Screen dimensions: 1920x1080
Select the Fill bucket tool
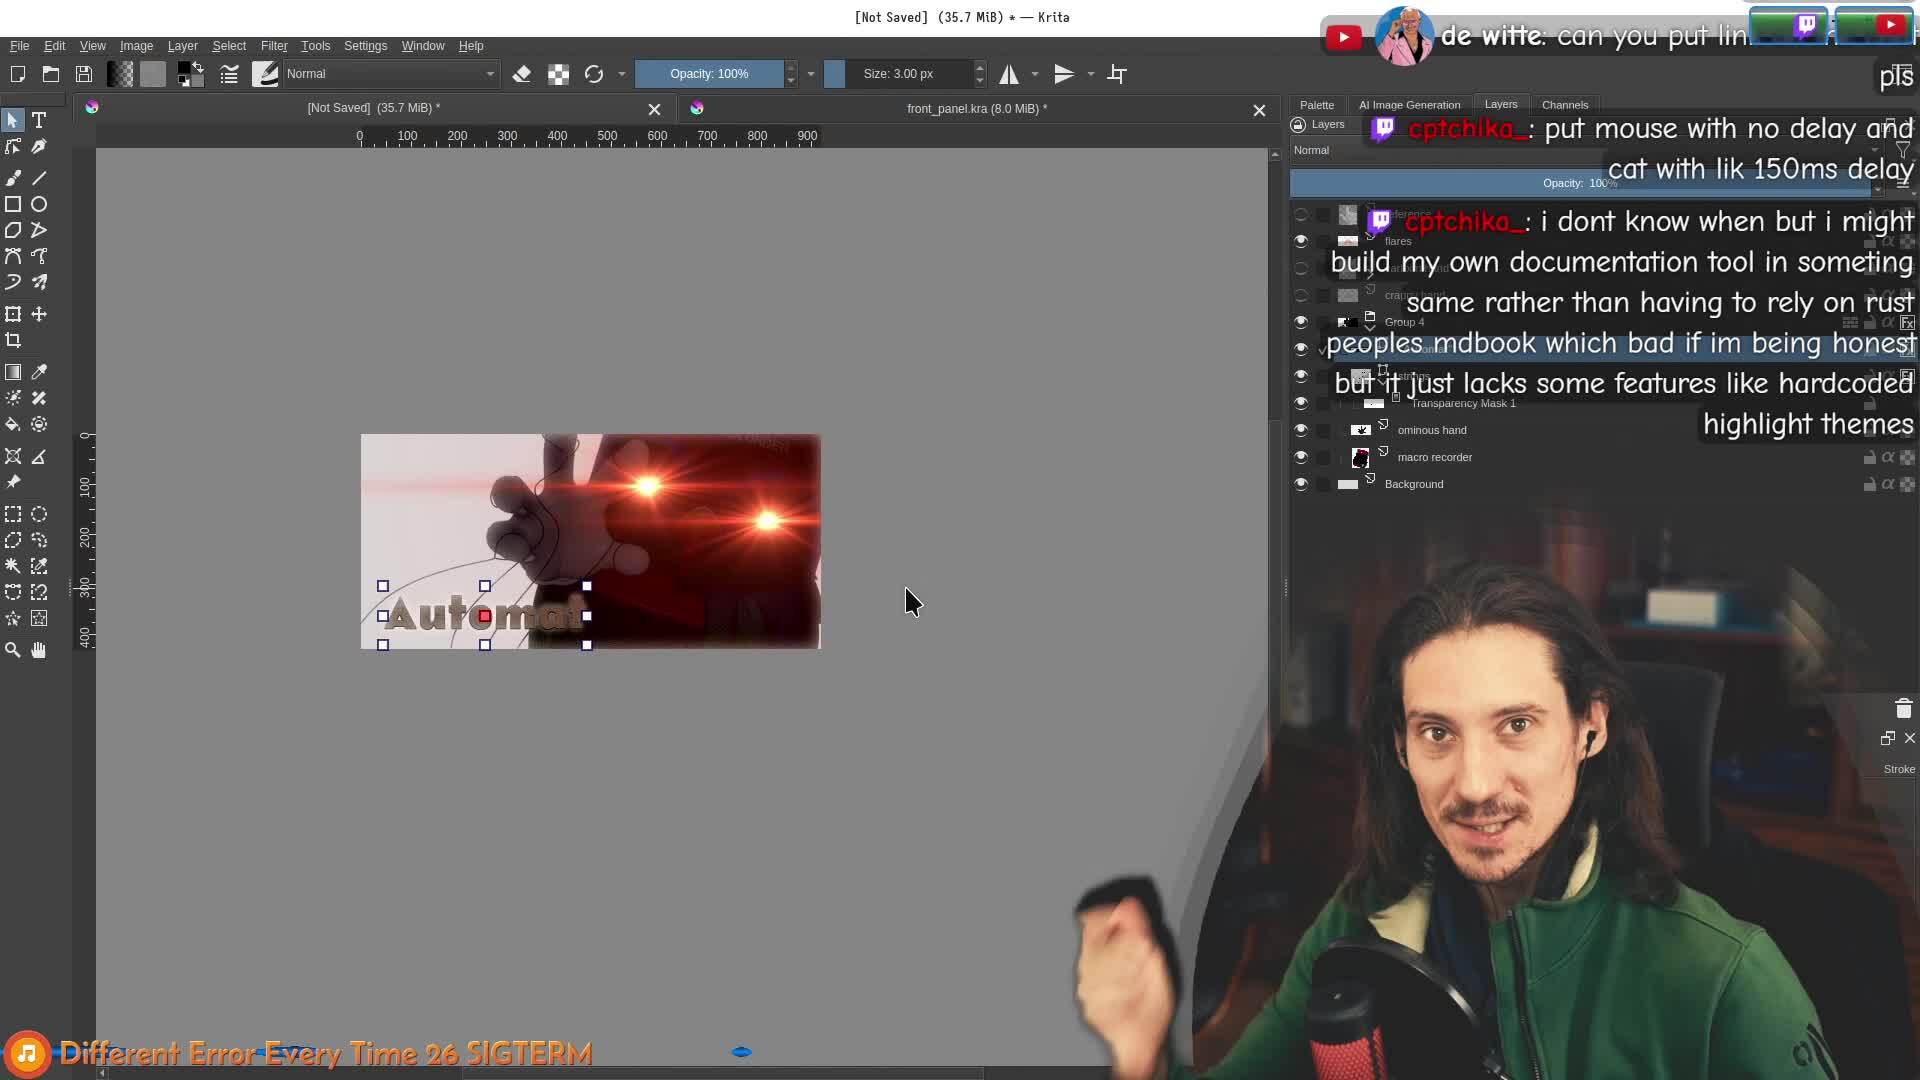pos(13,424)
